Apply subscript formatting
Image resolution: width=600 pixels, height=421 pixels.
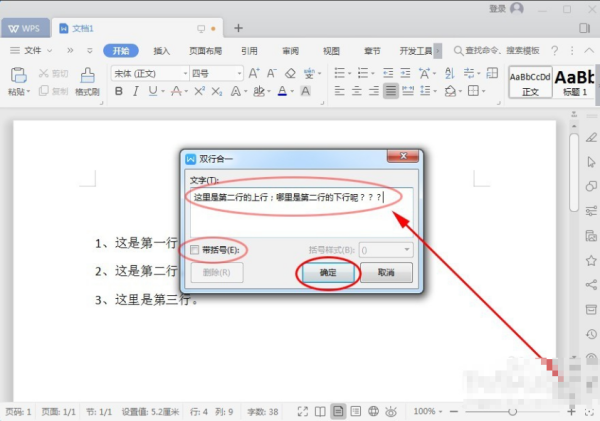[x=217, y=91]
